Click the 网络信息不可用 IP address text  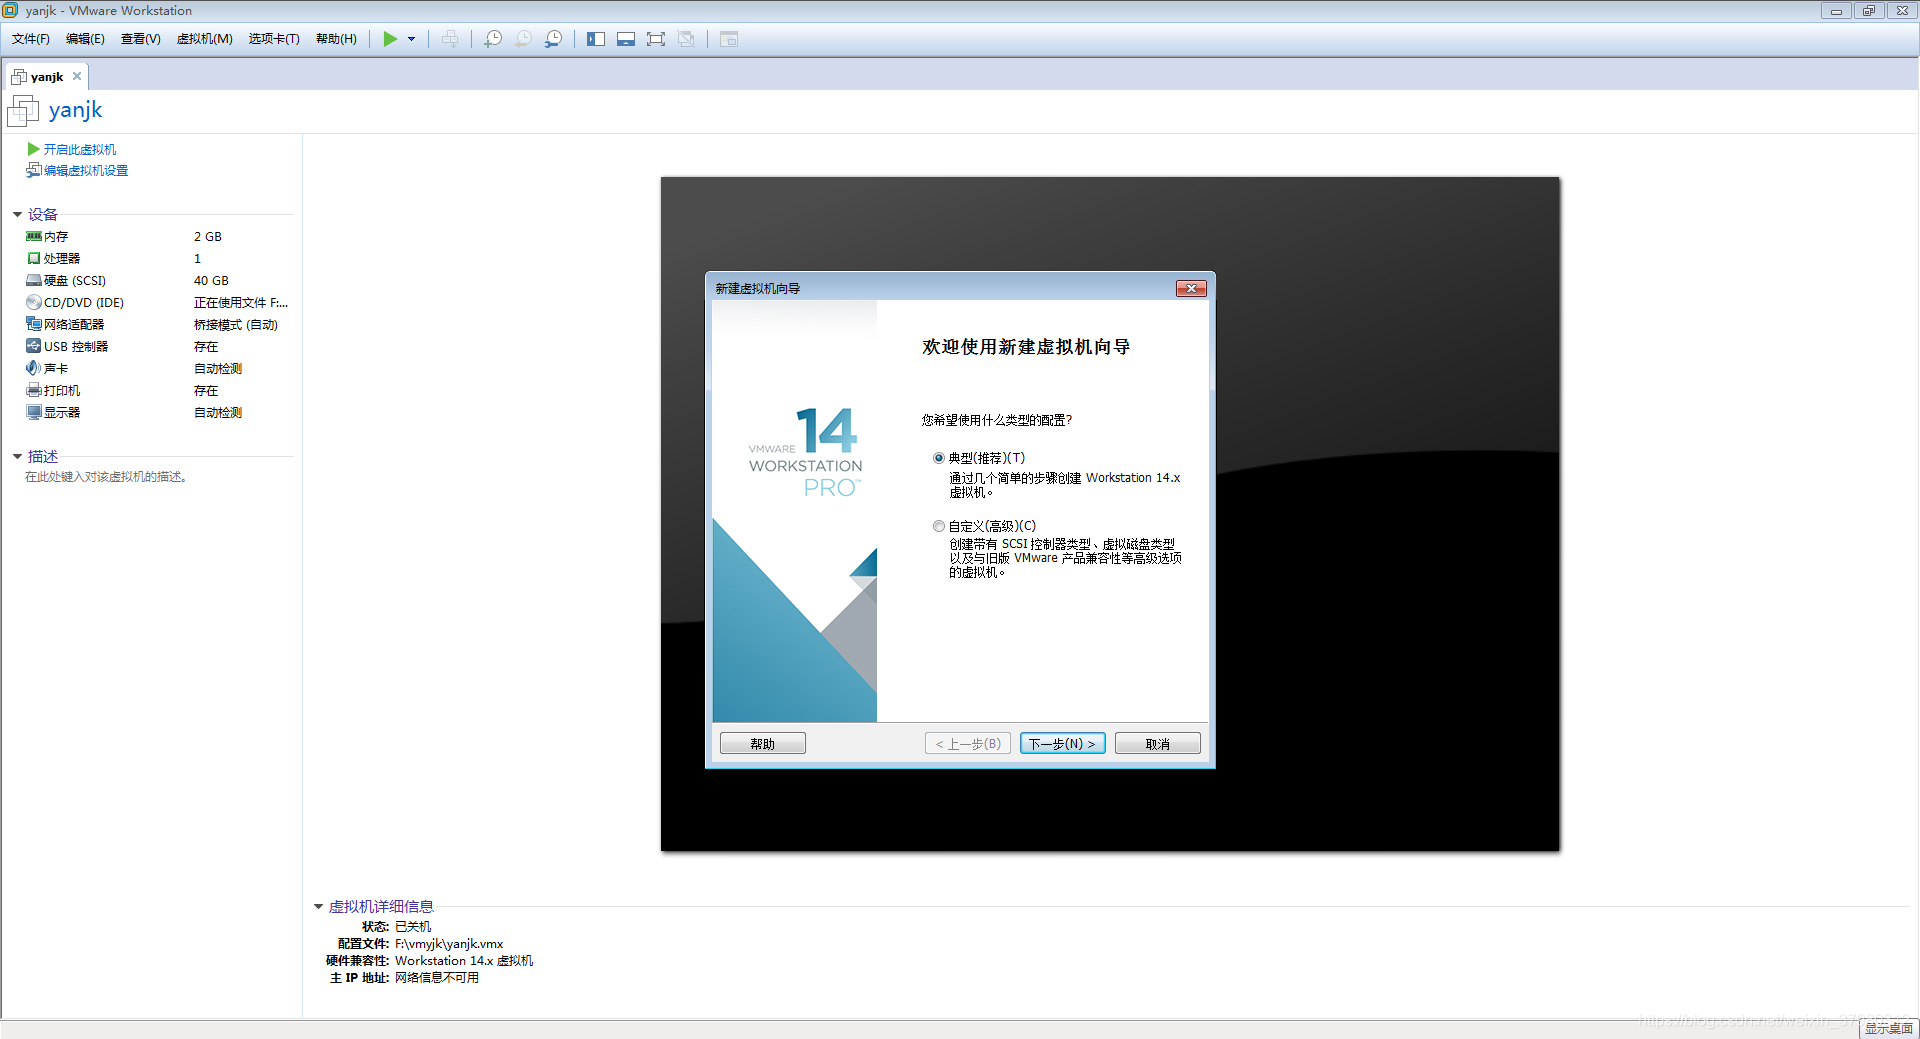coord(437,978)
